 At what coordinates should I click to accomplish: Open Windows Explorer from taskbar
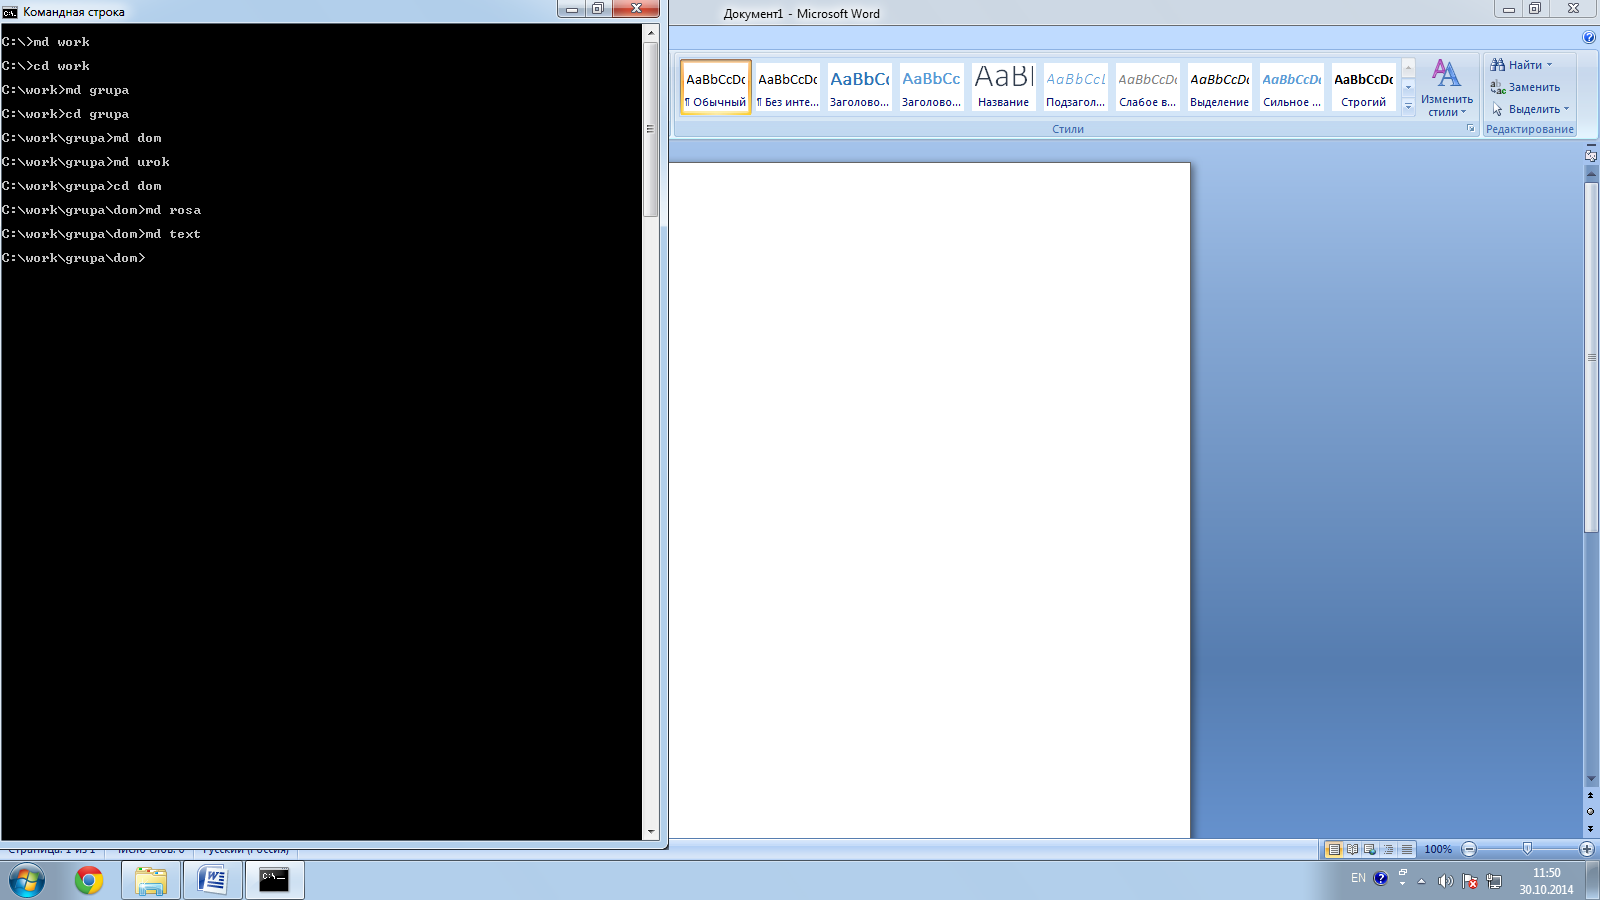(x=151, y=881)
